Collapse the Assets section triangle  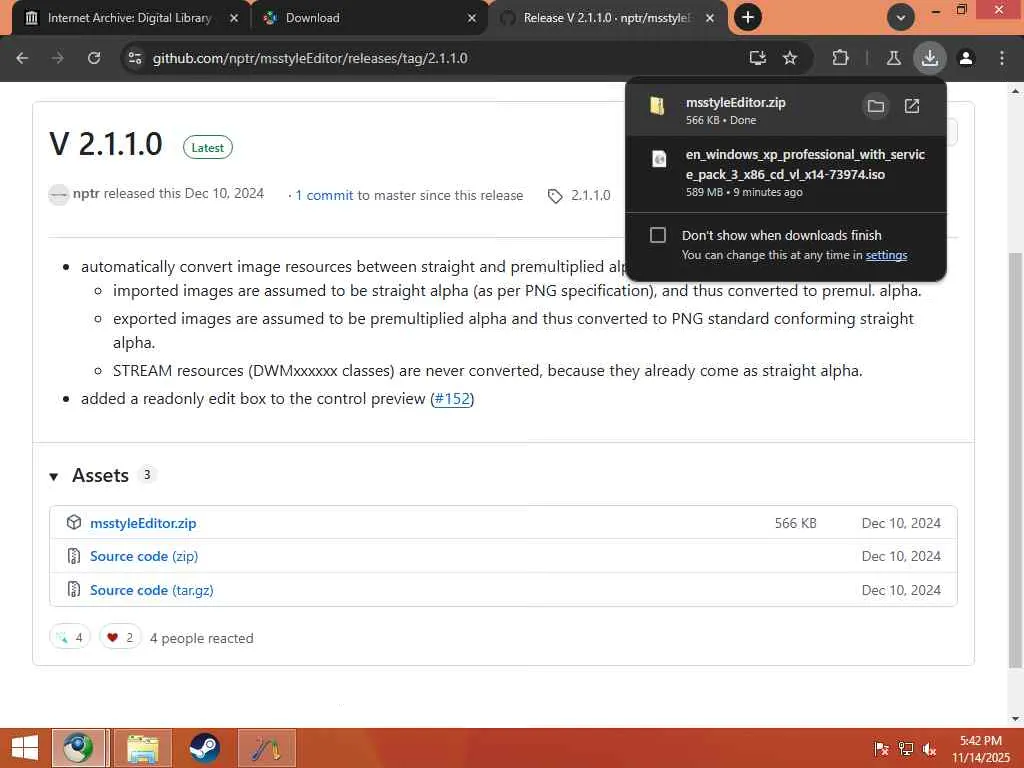click(x=54, y=477)
